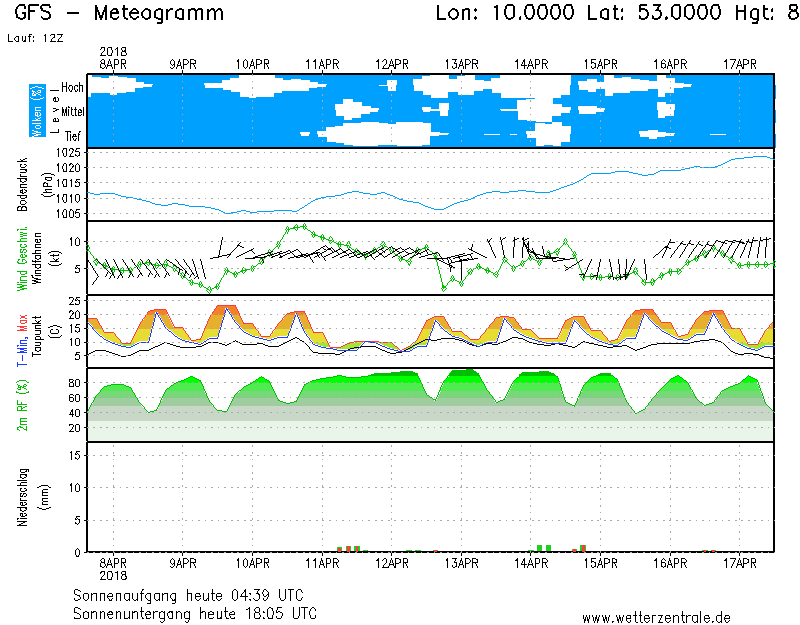The width and height of the screenshot is (800, 625).
Task: Select the Tief cloud level label
Action: tap(74, 135)
